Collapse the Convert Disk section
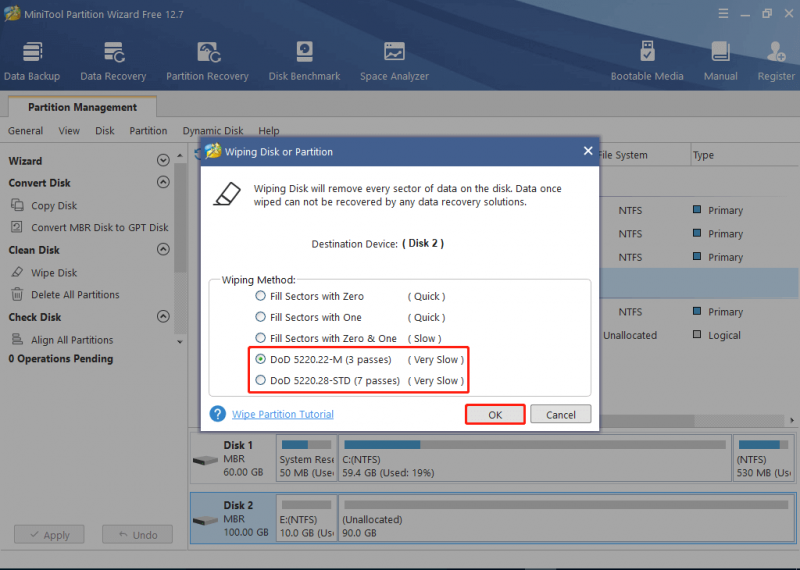800x570 pixels. pos(163,182)
